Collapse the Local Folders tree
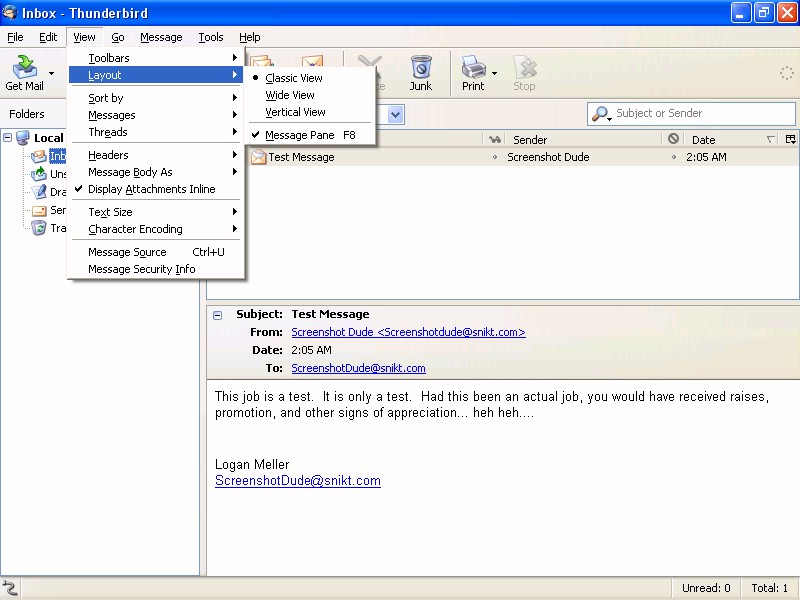The height and width of the screenshot is (600, 800). pyautogui.click(x=8, y=137)
